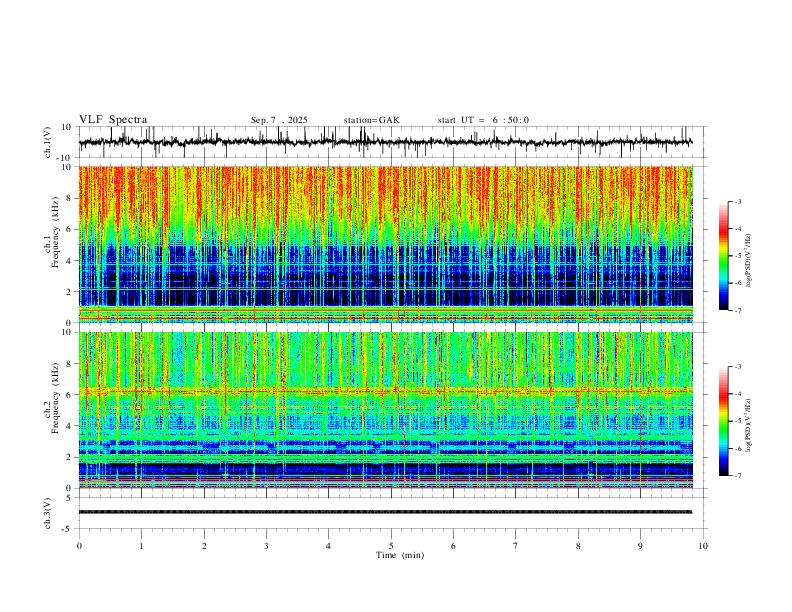
Task: Click the "-3" value on ch.1 color bar
Action: [x=738, y=201]
